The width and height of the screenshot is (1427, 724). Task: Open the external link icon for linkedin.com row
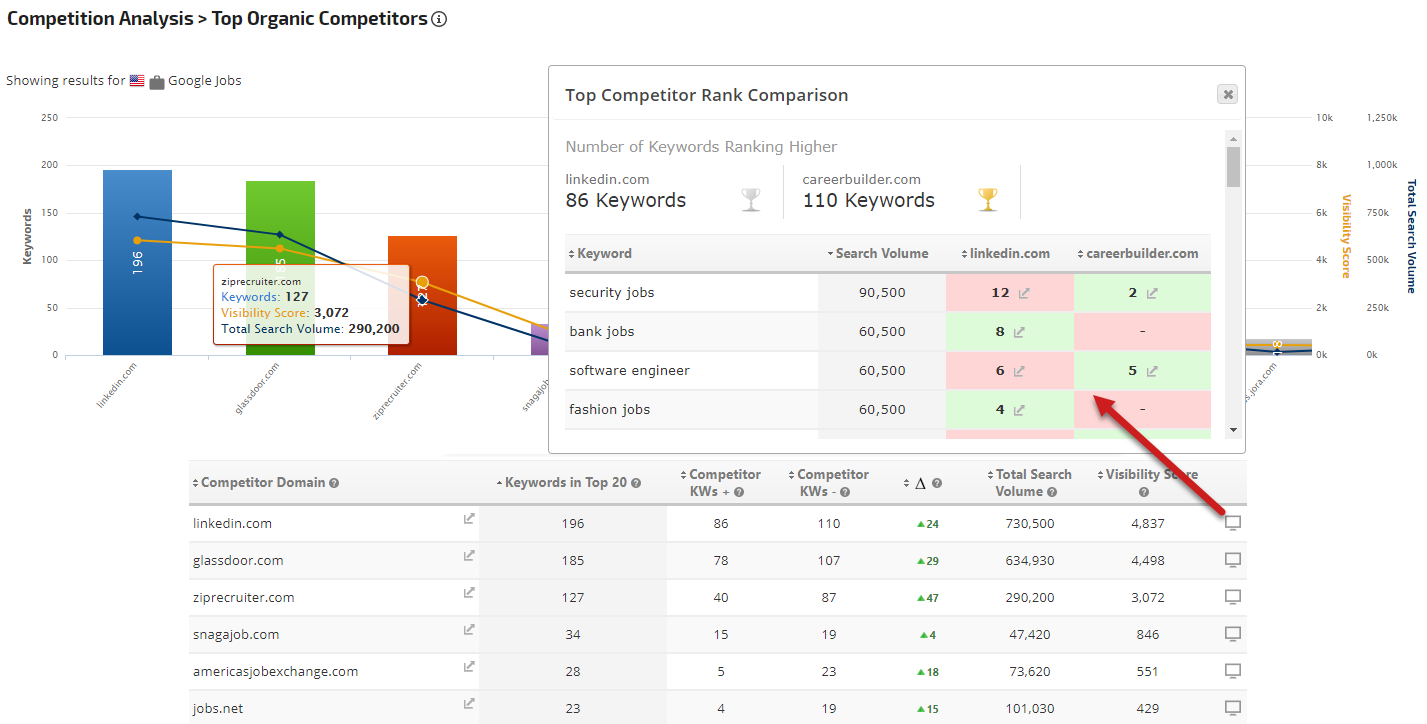[x=468, y=518]
